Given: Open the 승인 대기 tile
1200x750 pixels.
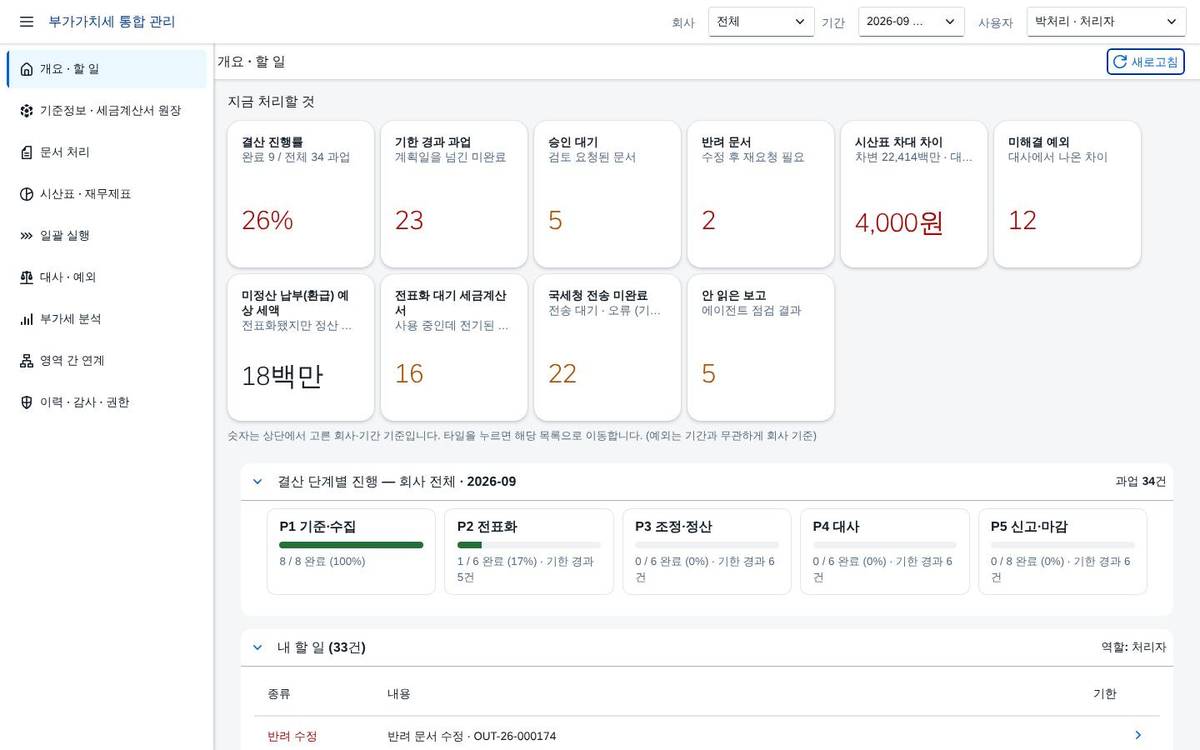Looking at the screenshot, I should 607,194.
